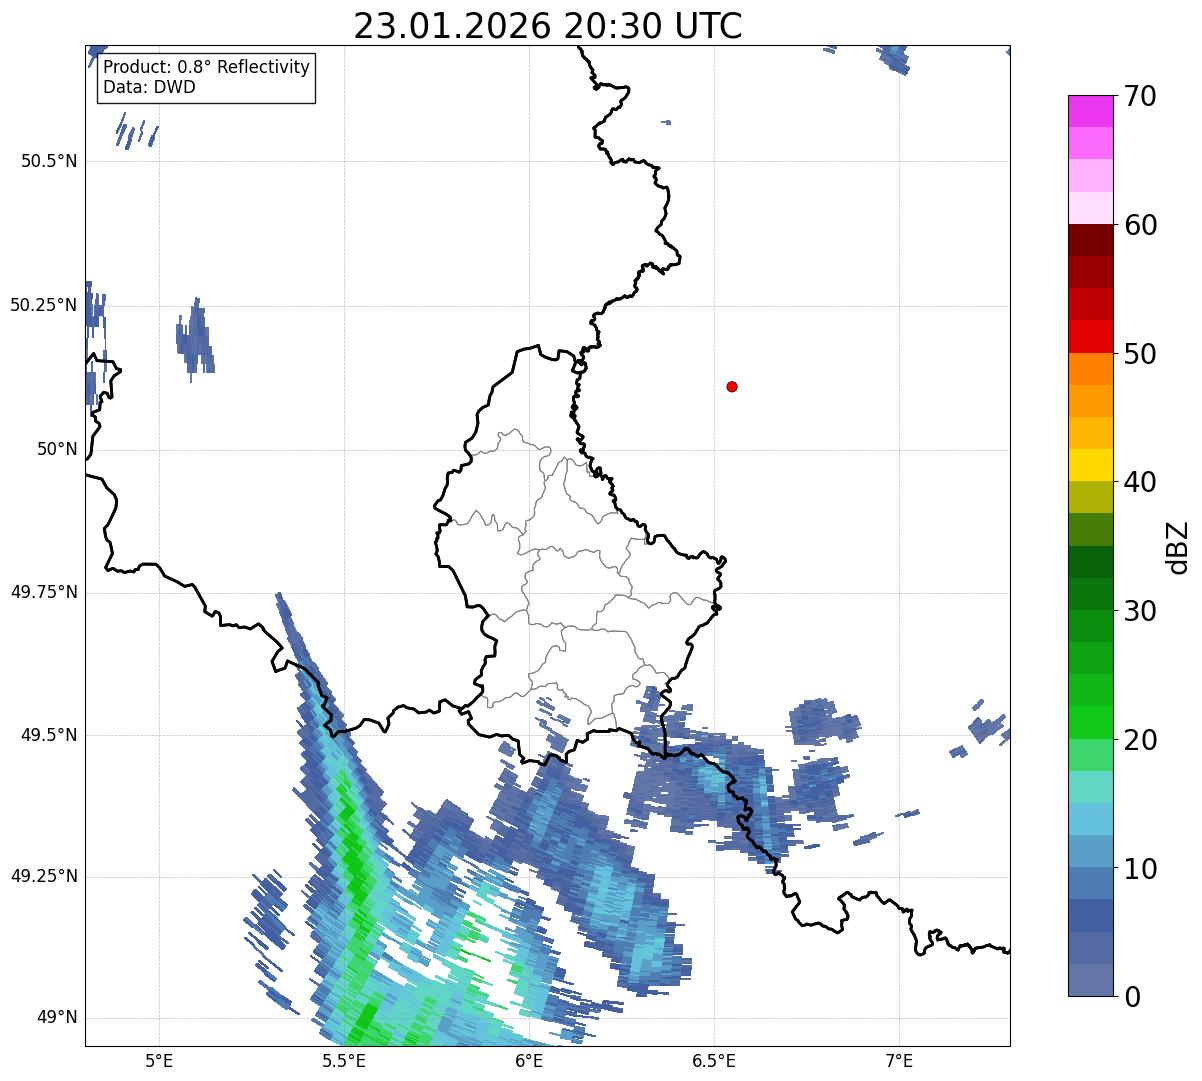Click the yellow colorbar segment at 40

1090,465
